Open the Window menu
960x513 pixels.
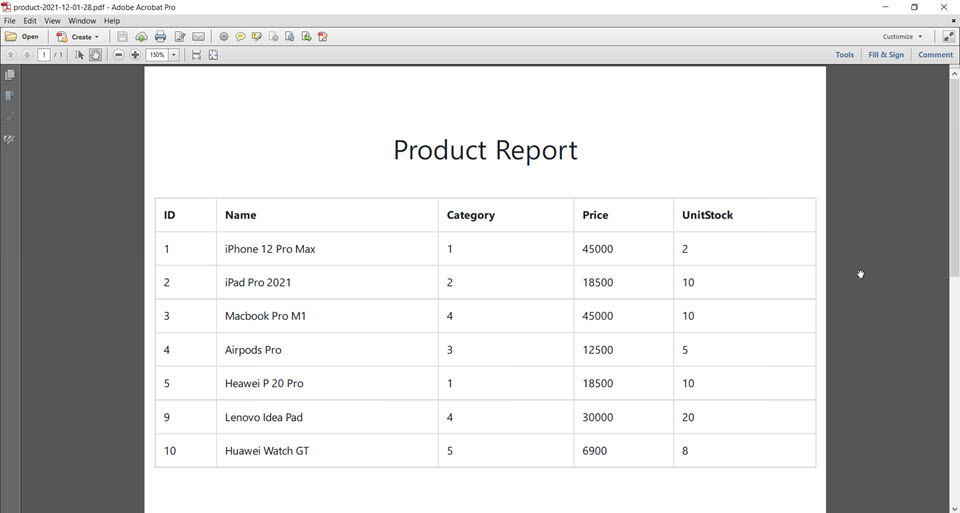click(82, 21)
